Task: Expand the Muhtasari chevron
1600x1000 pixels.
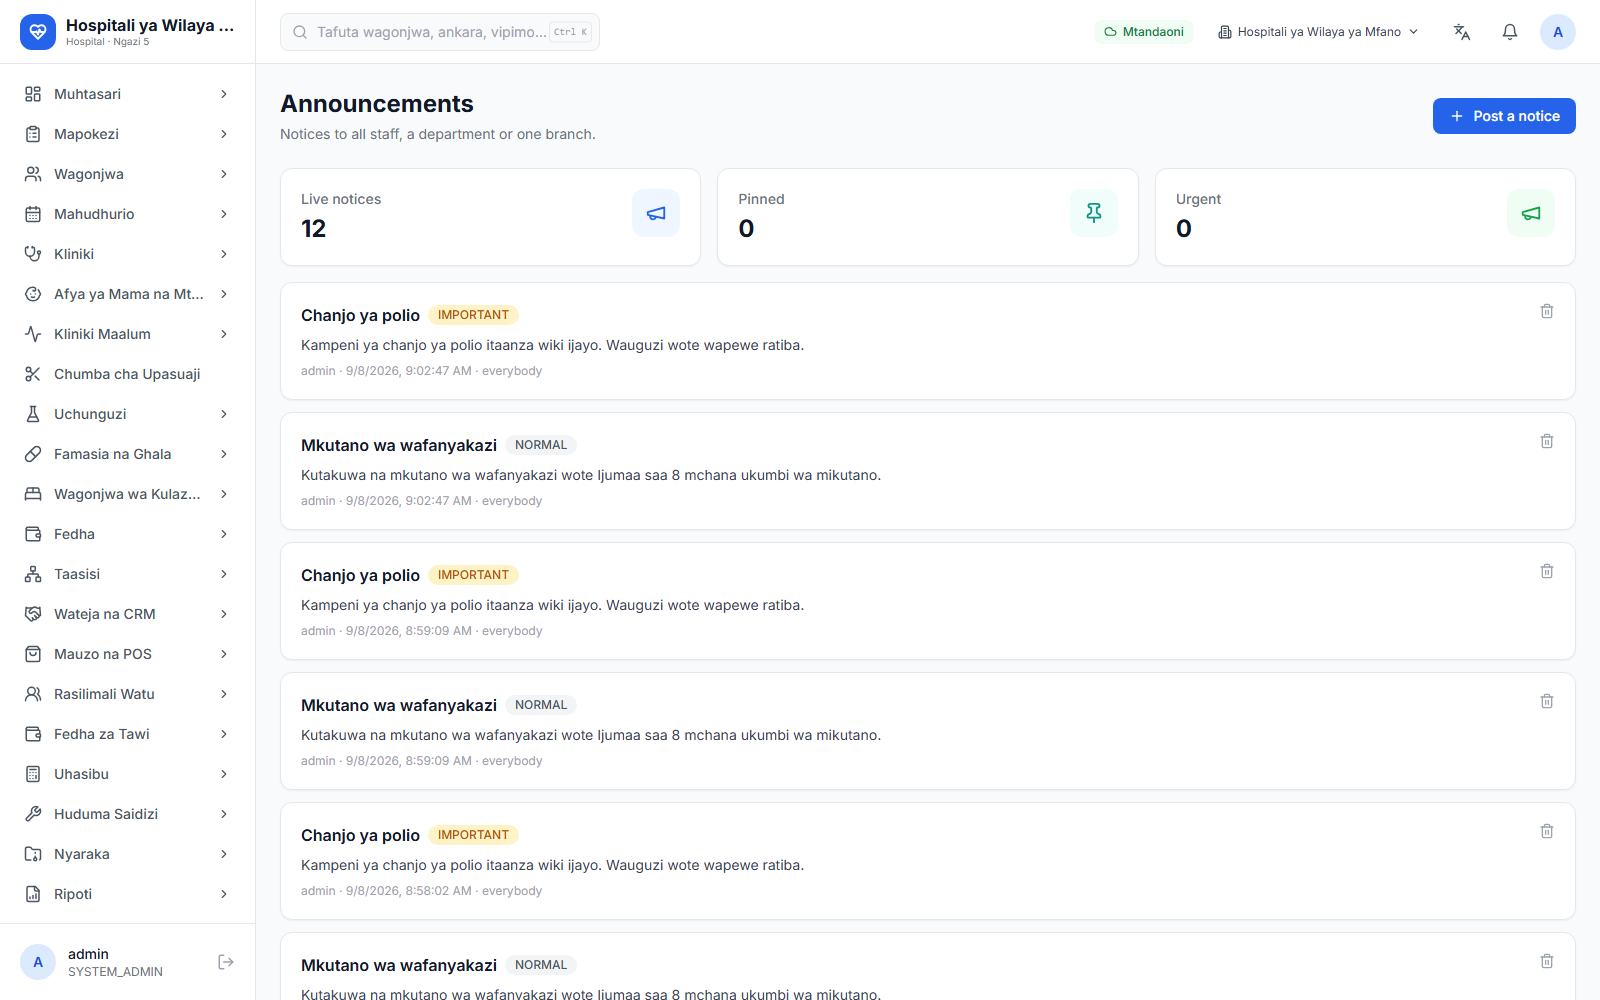Action: tap(224, 94)
